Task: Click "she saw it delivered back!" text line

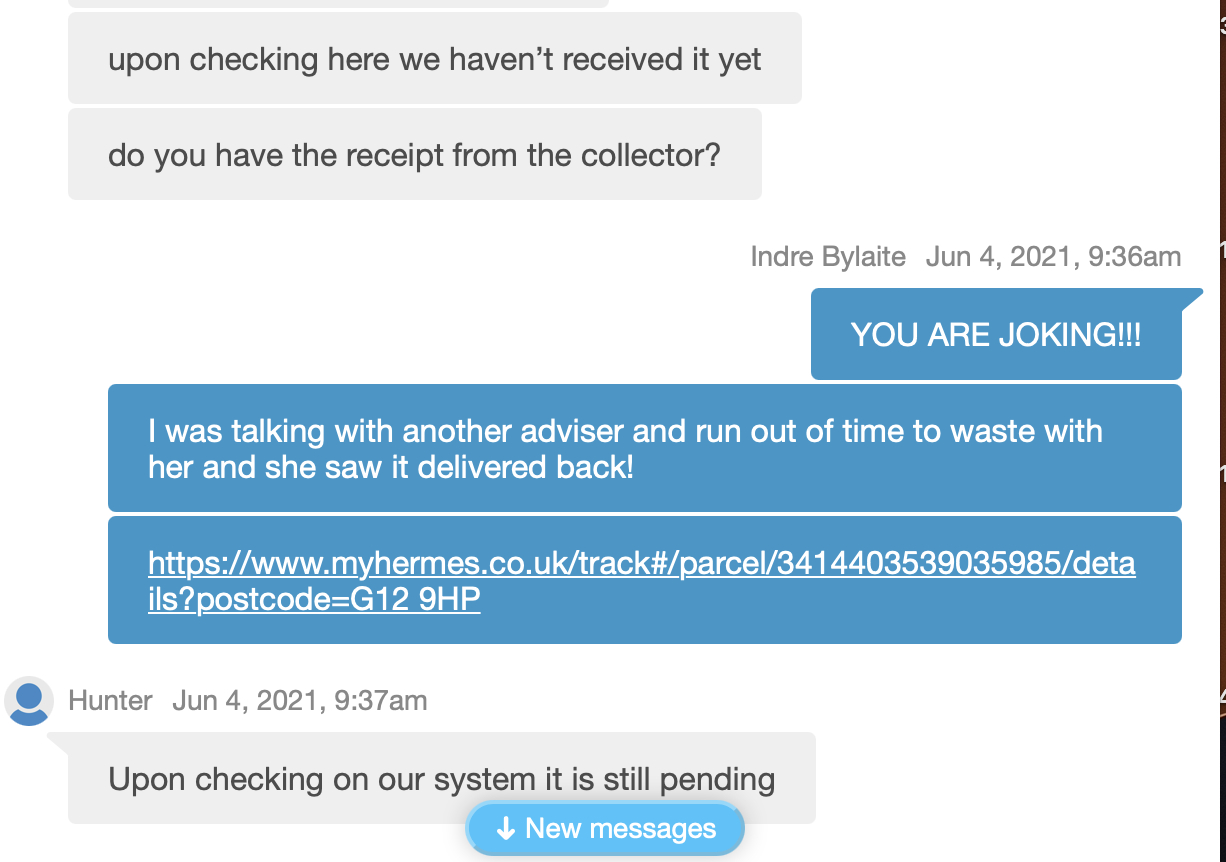Action: pyautogui.click(x=390, y=466)
